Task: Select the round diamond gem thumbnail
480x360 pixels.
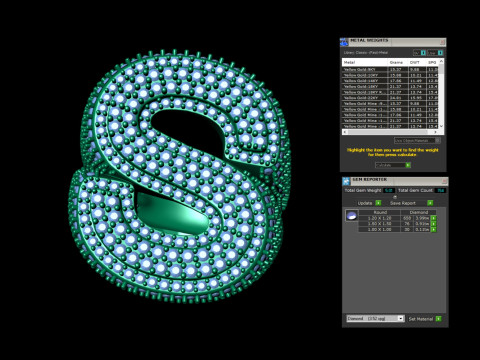Action: pos(352,216)
